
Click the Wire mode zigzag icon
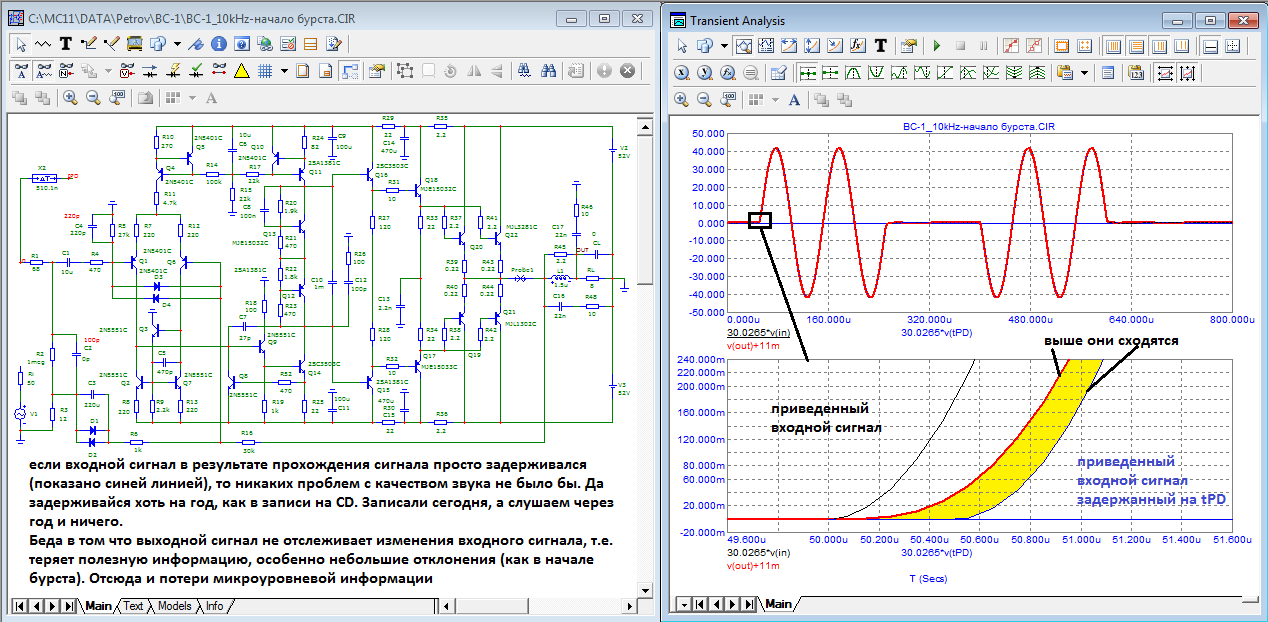43,44
